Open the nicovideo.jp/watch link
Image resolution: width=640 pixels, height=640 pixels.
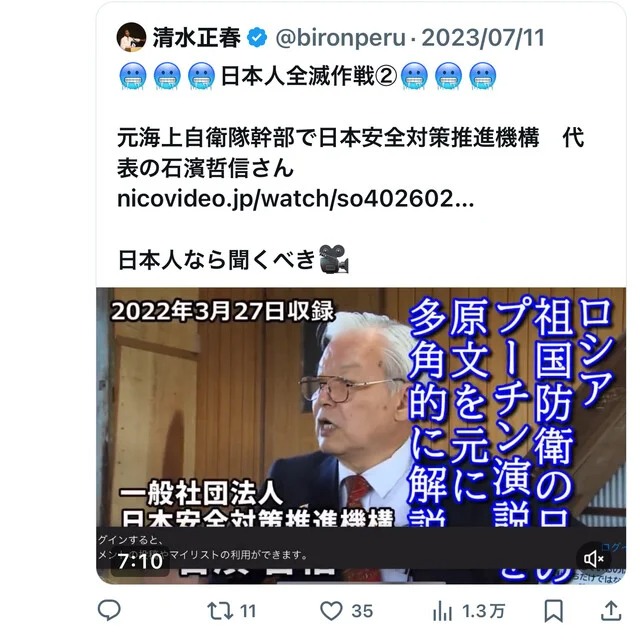(296, 199)
